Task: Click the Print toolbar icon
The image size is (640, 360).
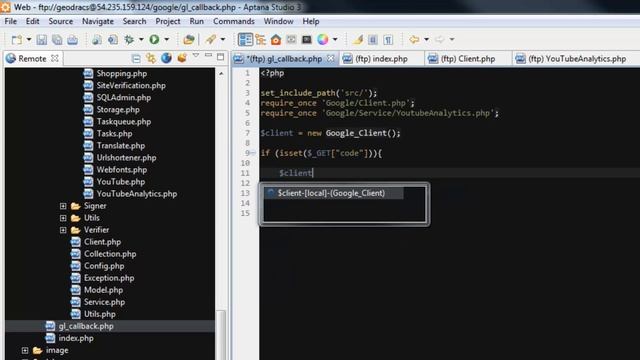Action: coord(72,40)
